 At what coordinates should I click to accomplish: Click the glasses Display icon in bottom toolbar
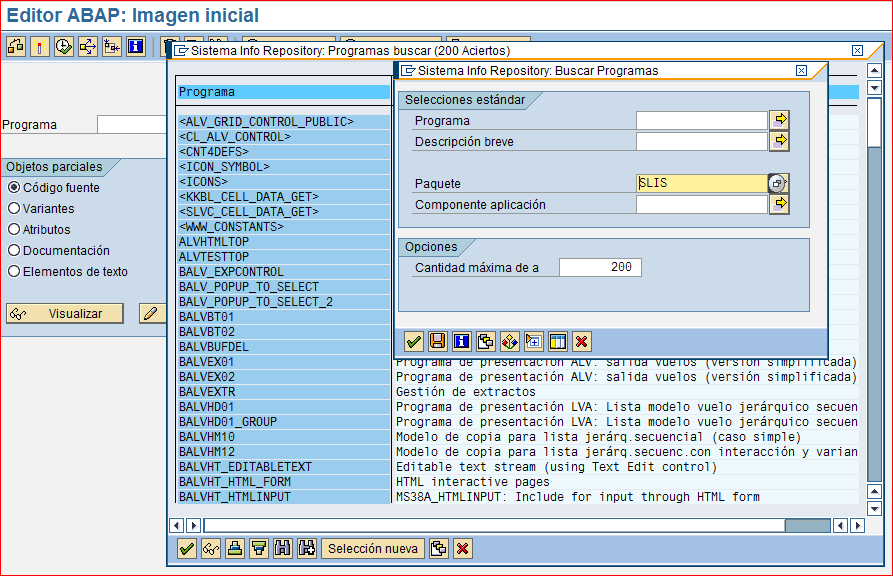pyautogui.click(x=211, y=548)
